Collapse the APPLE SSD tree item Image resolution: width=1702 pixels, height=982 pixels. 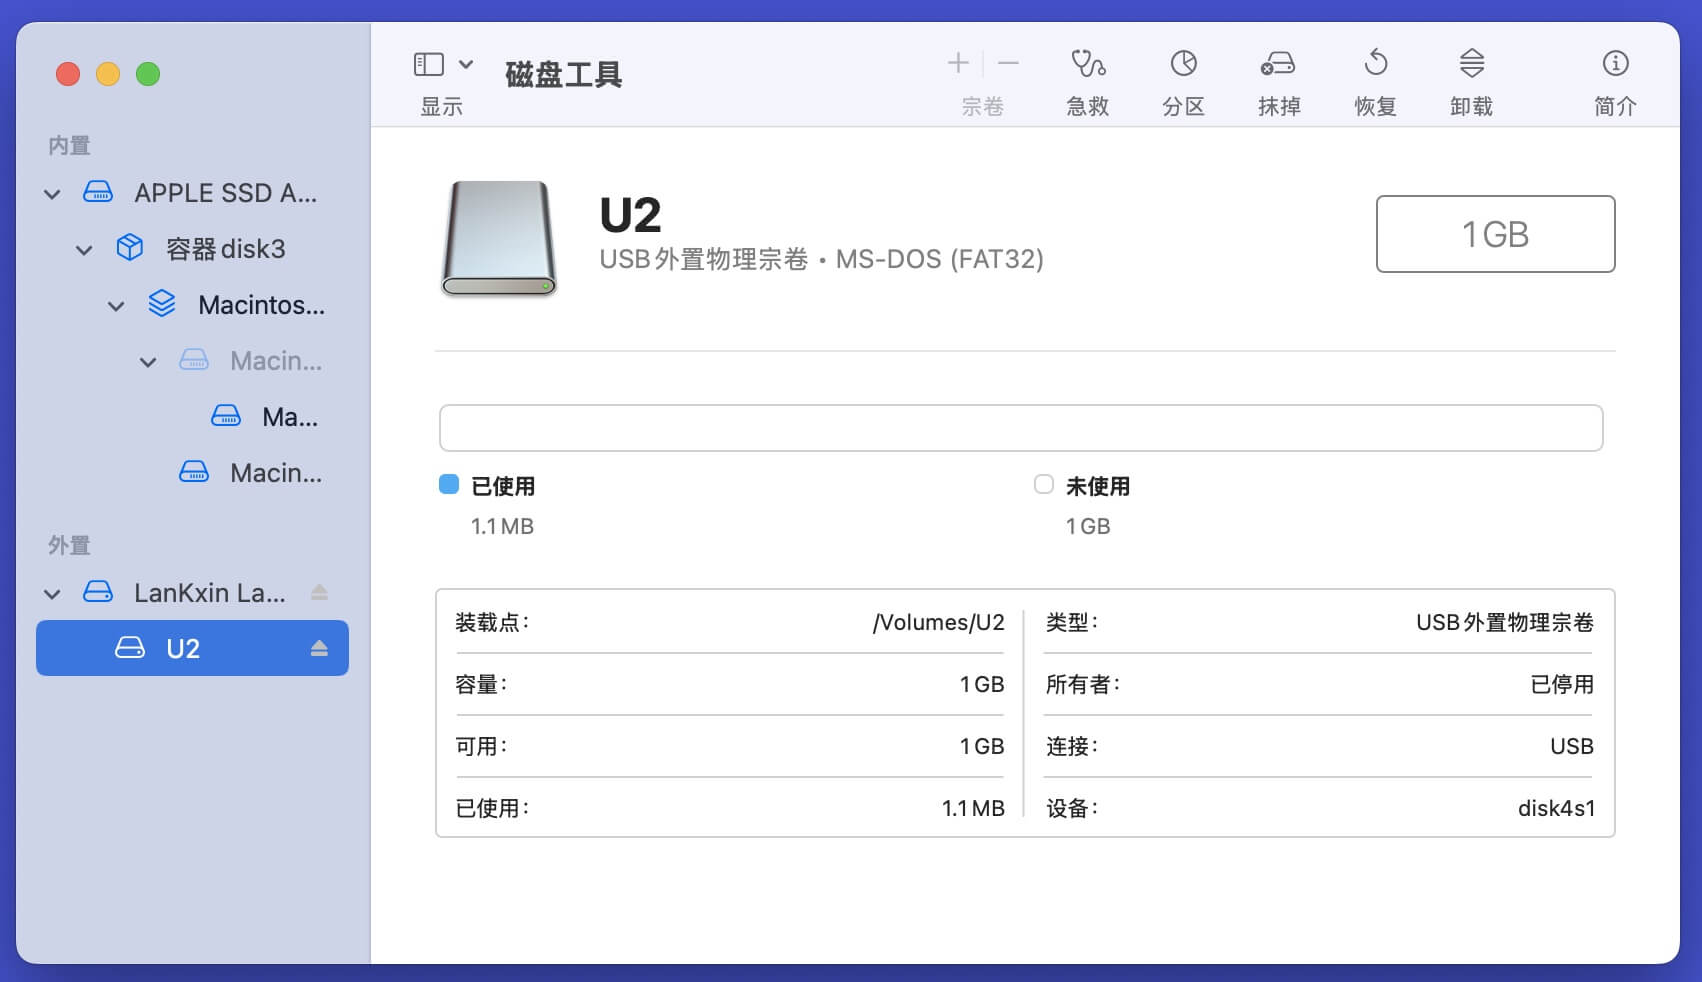pos(52,194)
